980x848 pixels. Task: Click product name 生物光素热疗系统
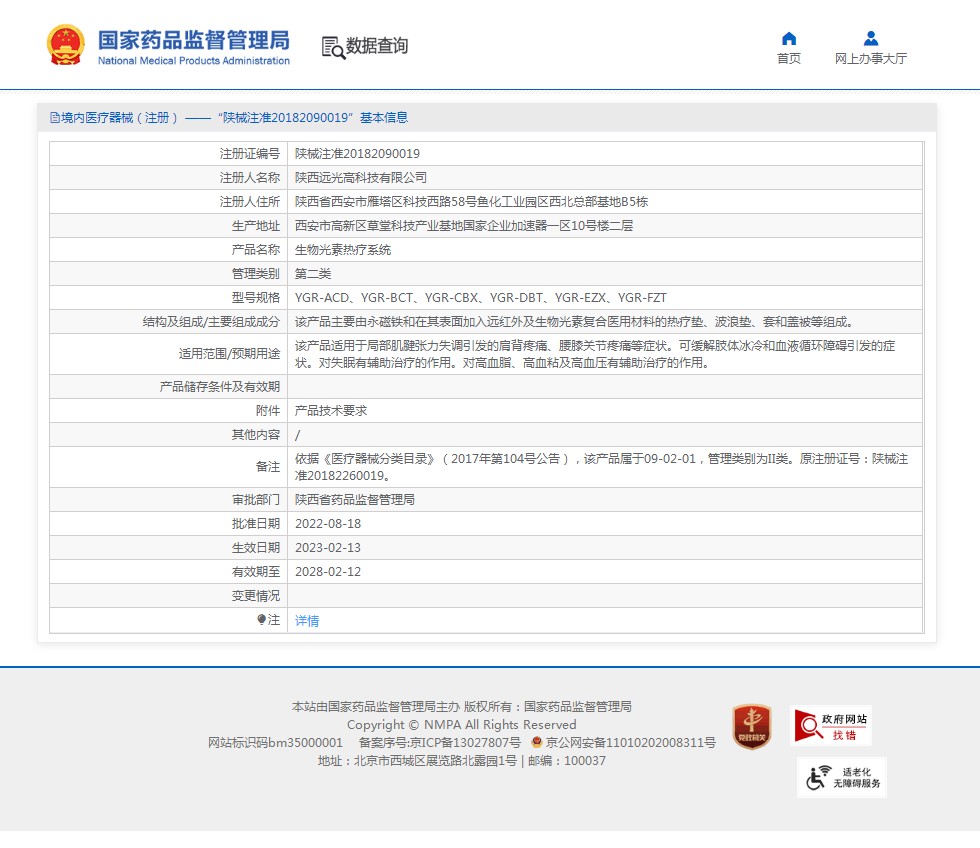pos(343,250)
